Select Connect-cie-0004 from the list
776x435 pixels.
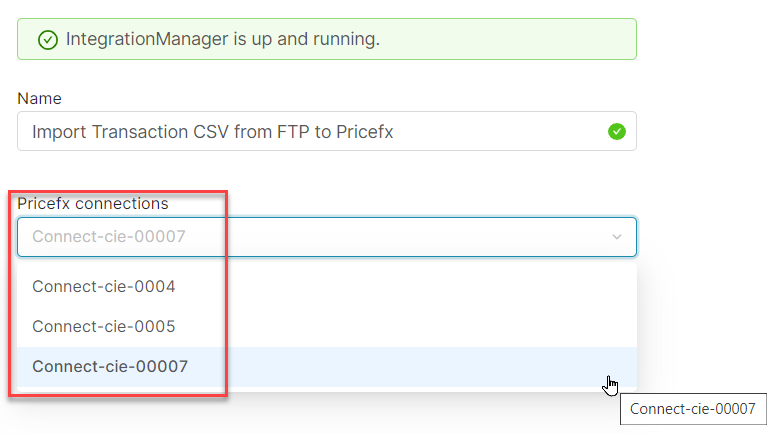pyautogui.click(x=104, y=287)
